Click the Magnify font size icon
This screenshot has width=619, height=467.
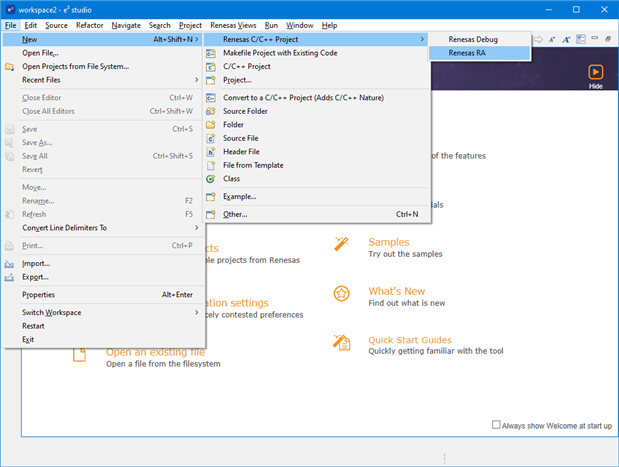tap(566, 39)
